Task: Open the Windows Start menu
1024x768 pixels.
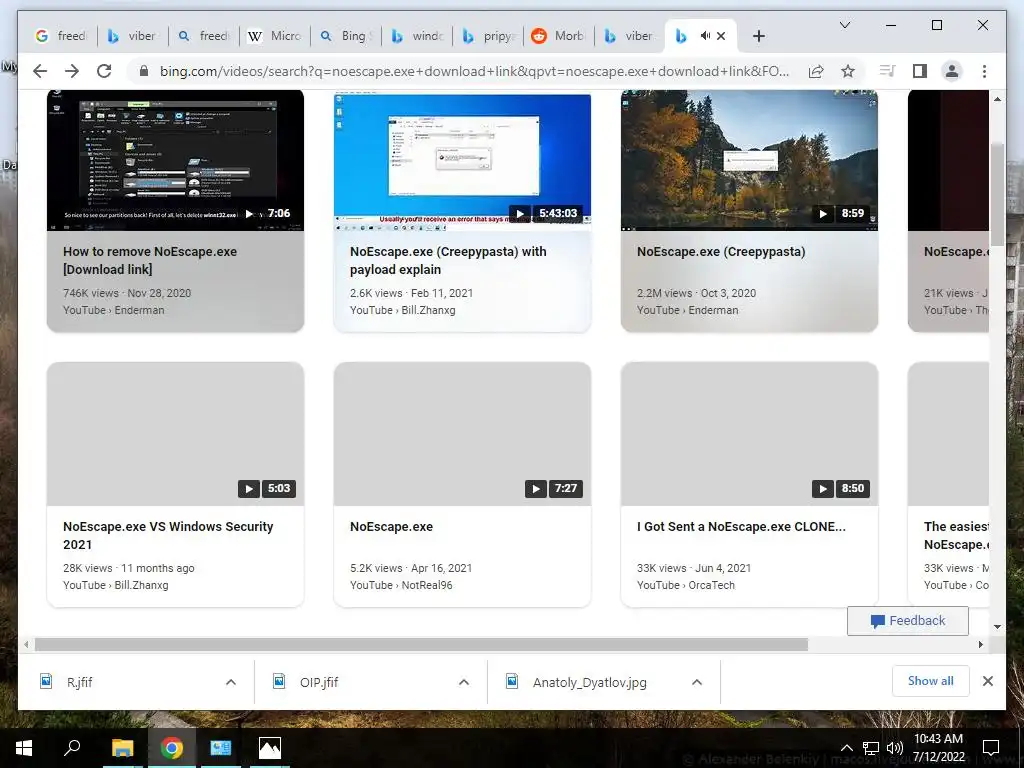Action: [x=24, y=748]
